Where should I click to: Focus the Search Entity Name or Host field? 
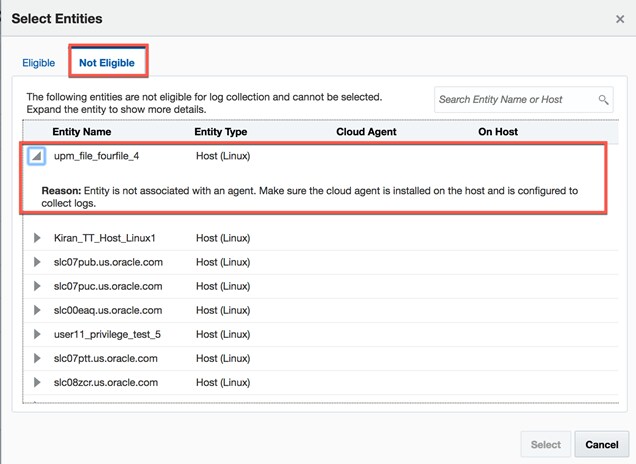point(516,100)
